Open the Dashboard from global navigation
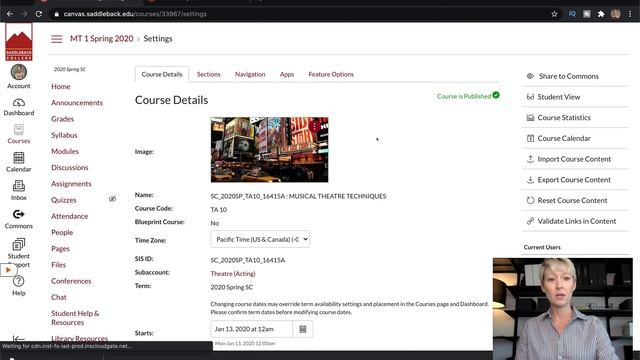 pyautogui.click(x=19, y=107)
